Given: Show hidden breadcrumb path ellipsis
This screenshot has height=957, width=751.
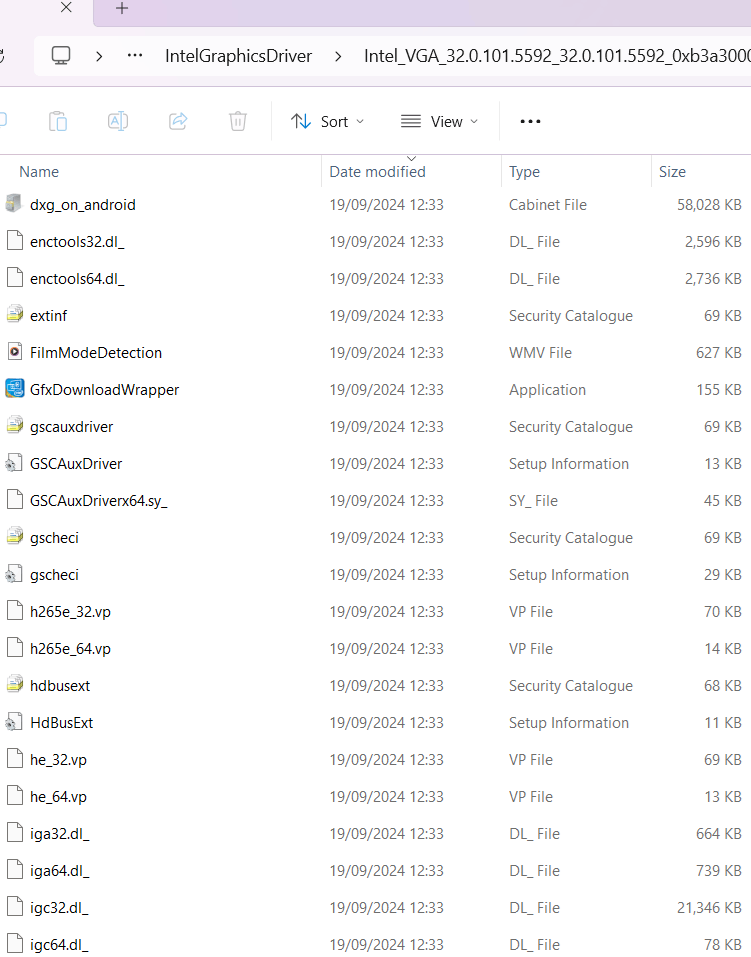Looking at the screenshot, I should tap(135, 56).
